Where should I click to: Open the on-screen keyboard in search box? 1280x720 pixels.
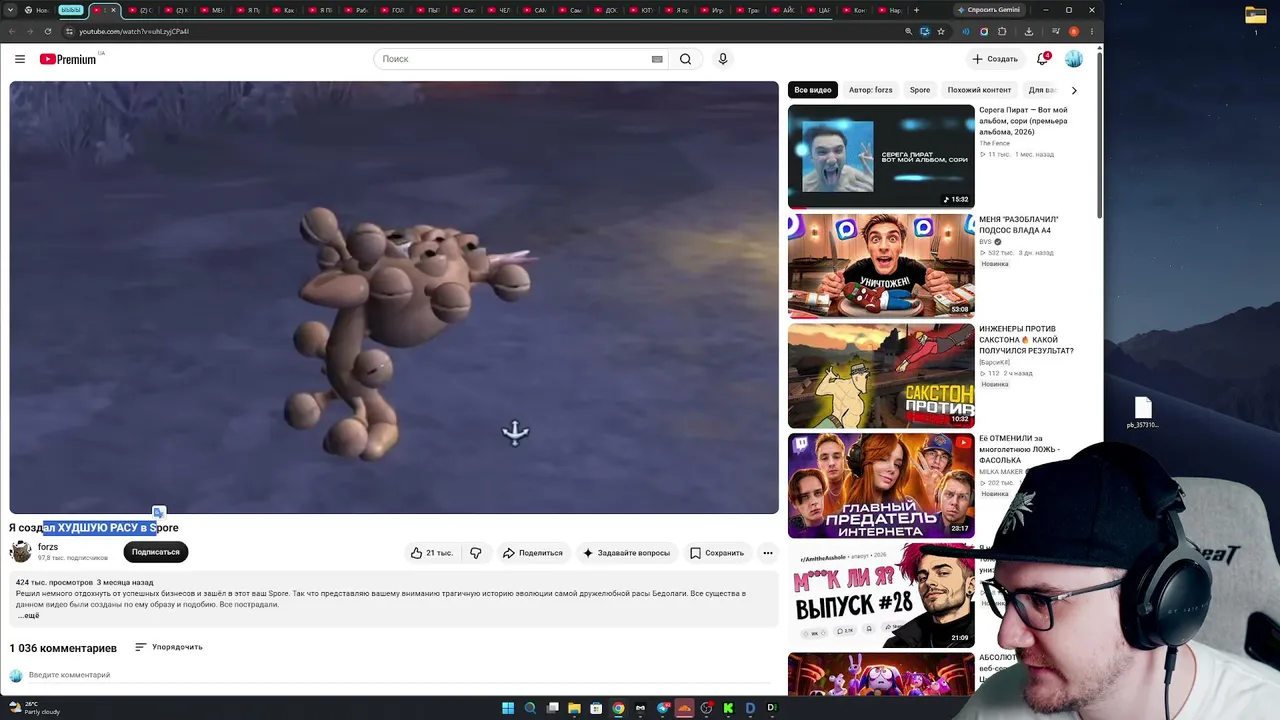[657, 59]
